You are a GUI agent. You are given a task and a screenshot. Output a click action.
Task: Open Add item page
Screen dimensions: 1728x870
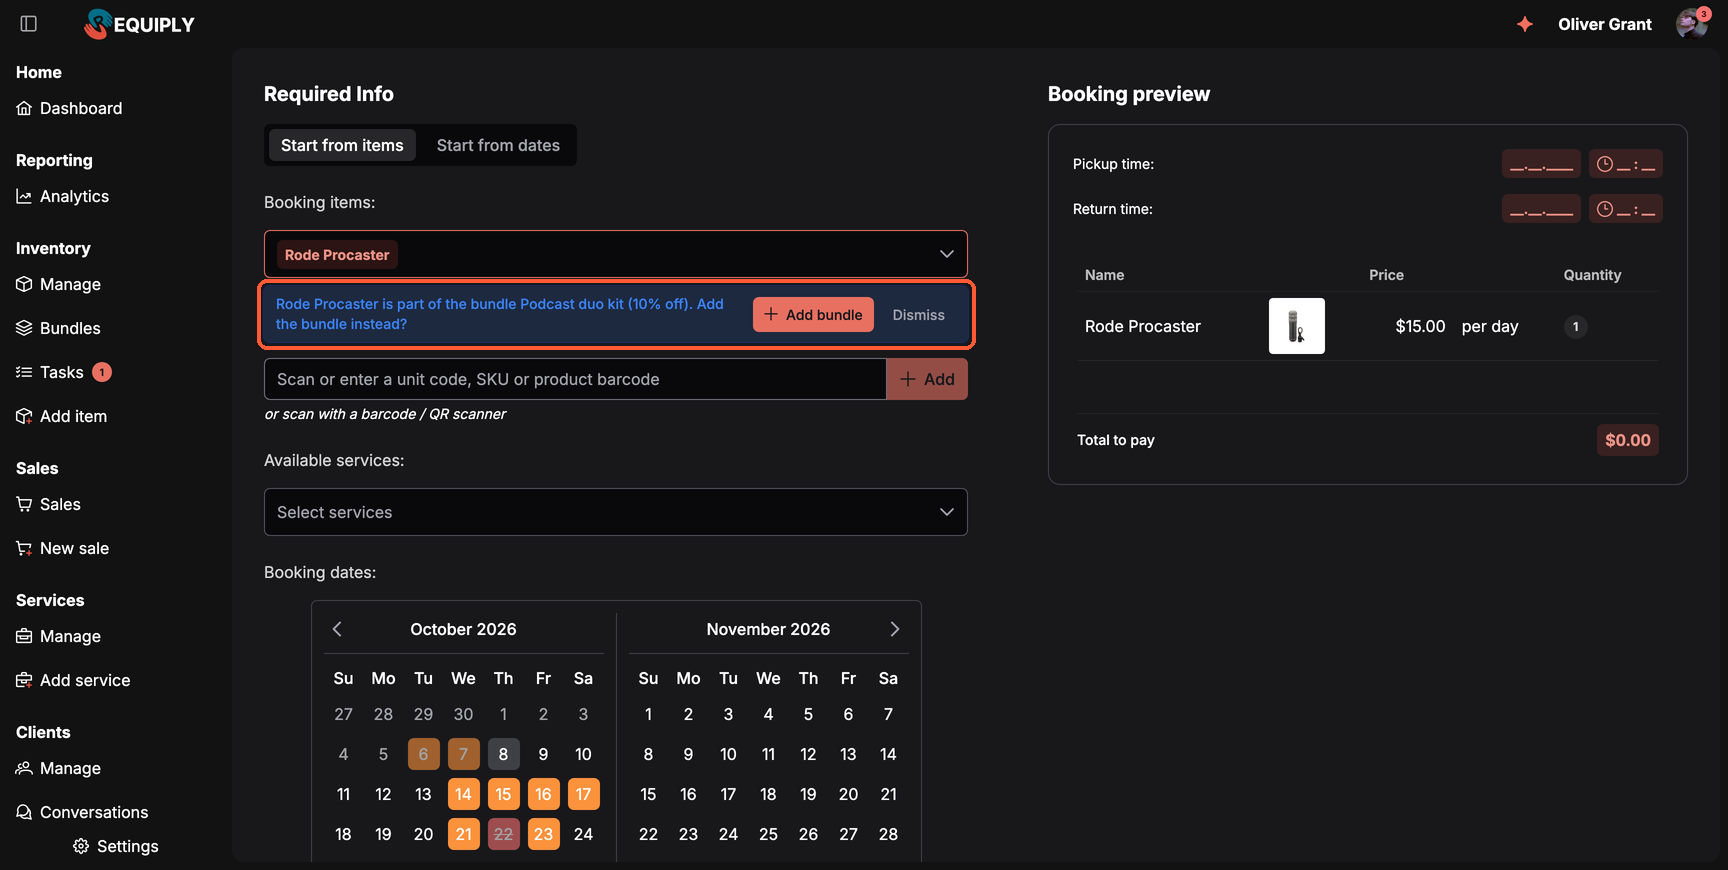(x=62, y=416)
